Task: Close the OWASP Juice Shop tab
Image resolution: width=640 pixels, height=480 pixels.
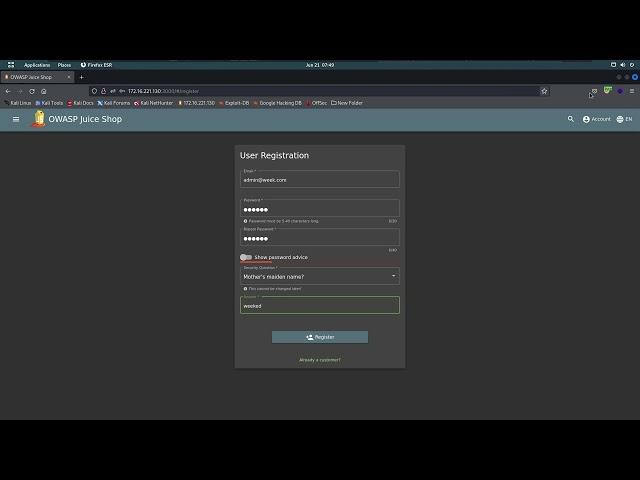Action: point(69,77)
